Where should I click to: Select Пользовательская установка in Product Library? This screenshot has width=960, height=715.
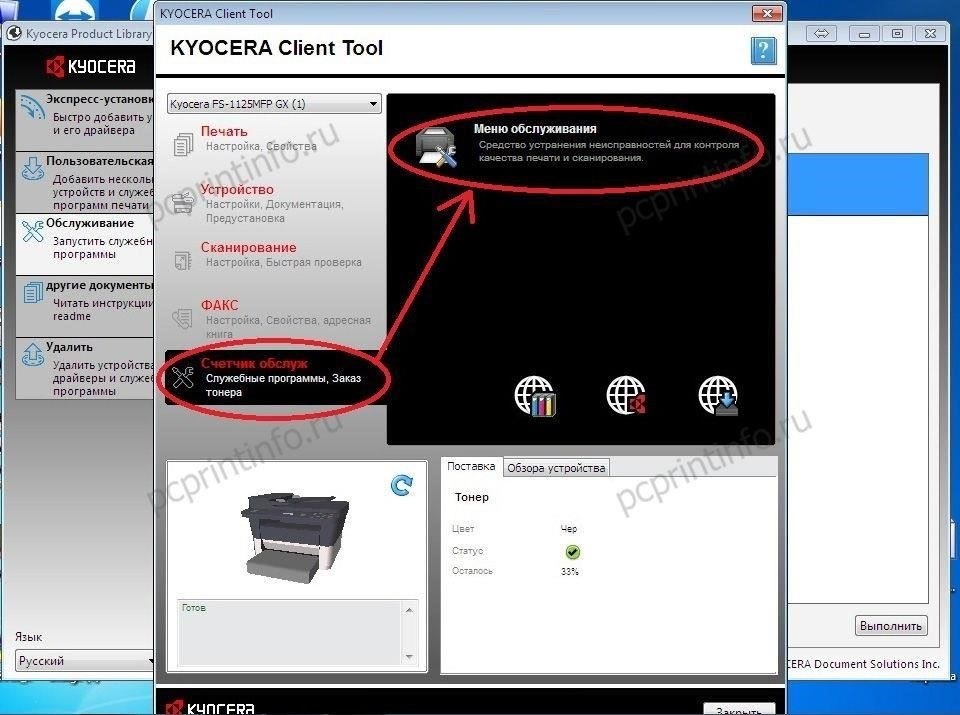[84, 182]
